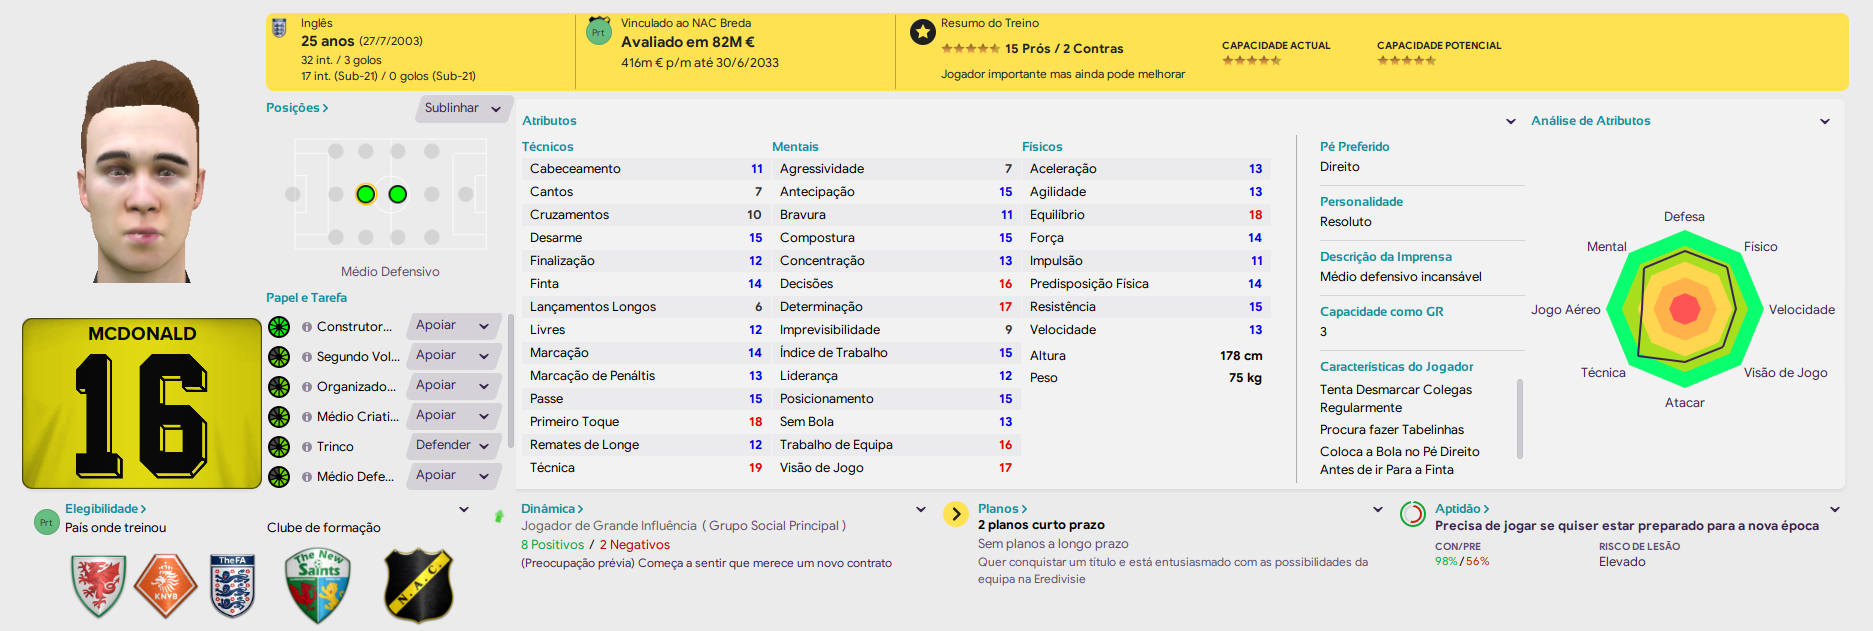Toggle the Trinco role suitability indicator
Viewport: 1873px width, 631px height.
tap(279, 447)
